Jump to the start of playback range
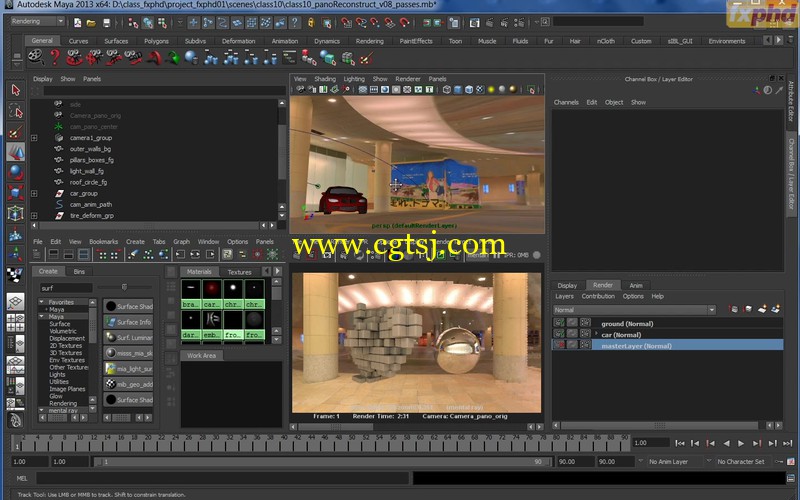The height and width of the screenshot is (500, 800). [x=680, y=443]
